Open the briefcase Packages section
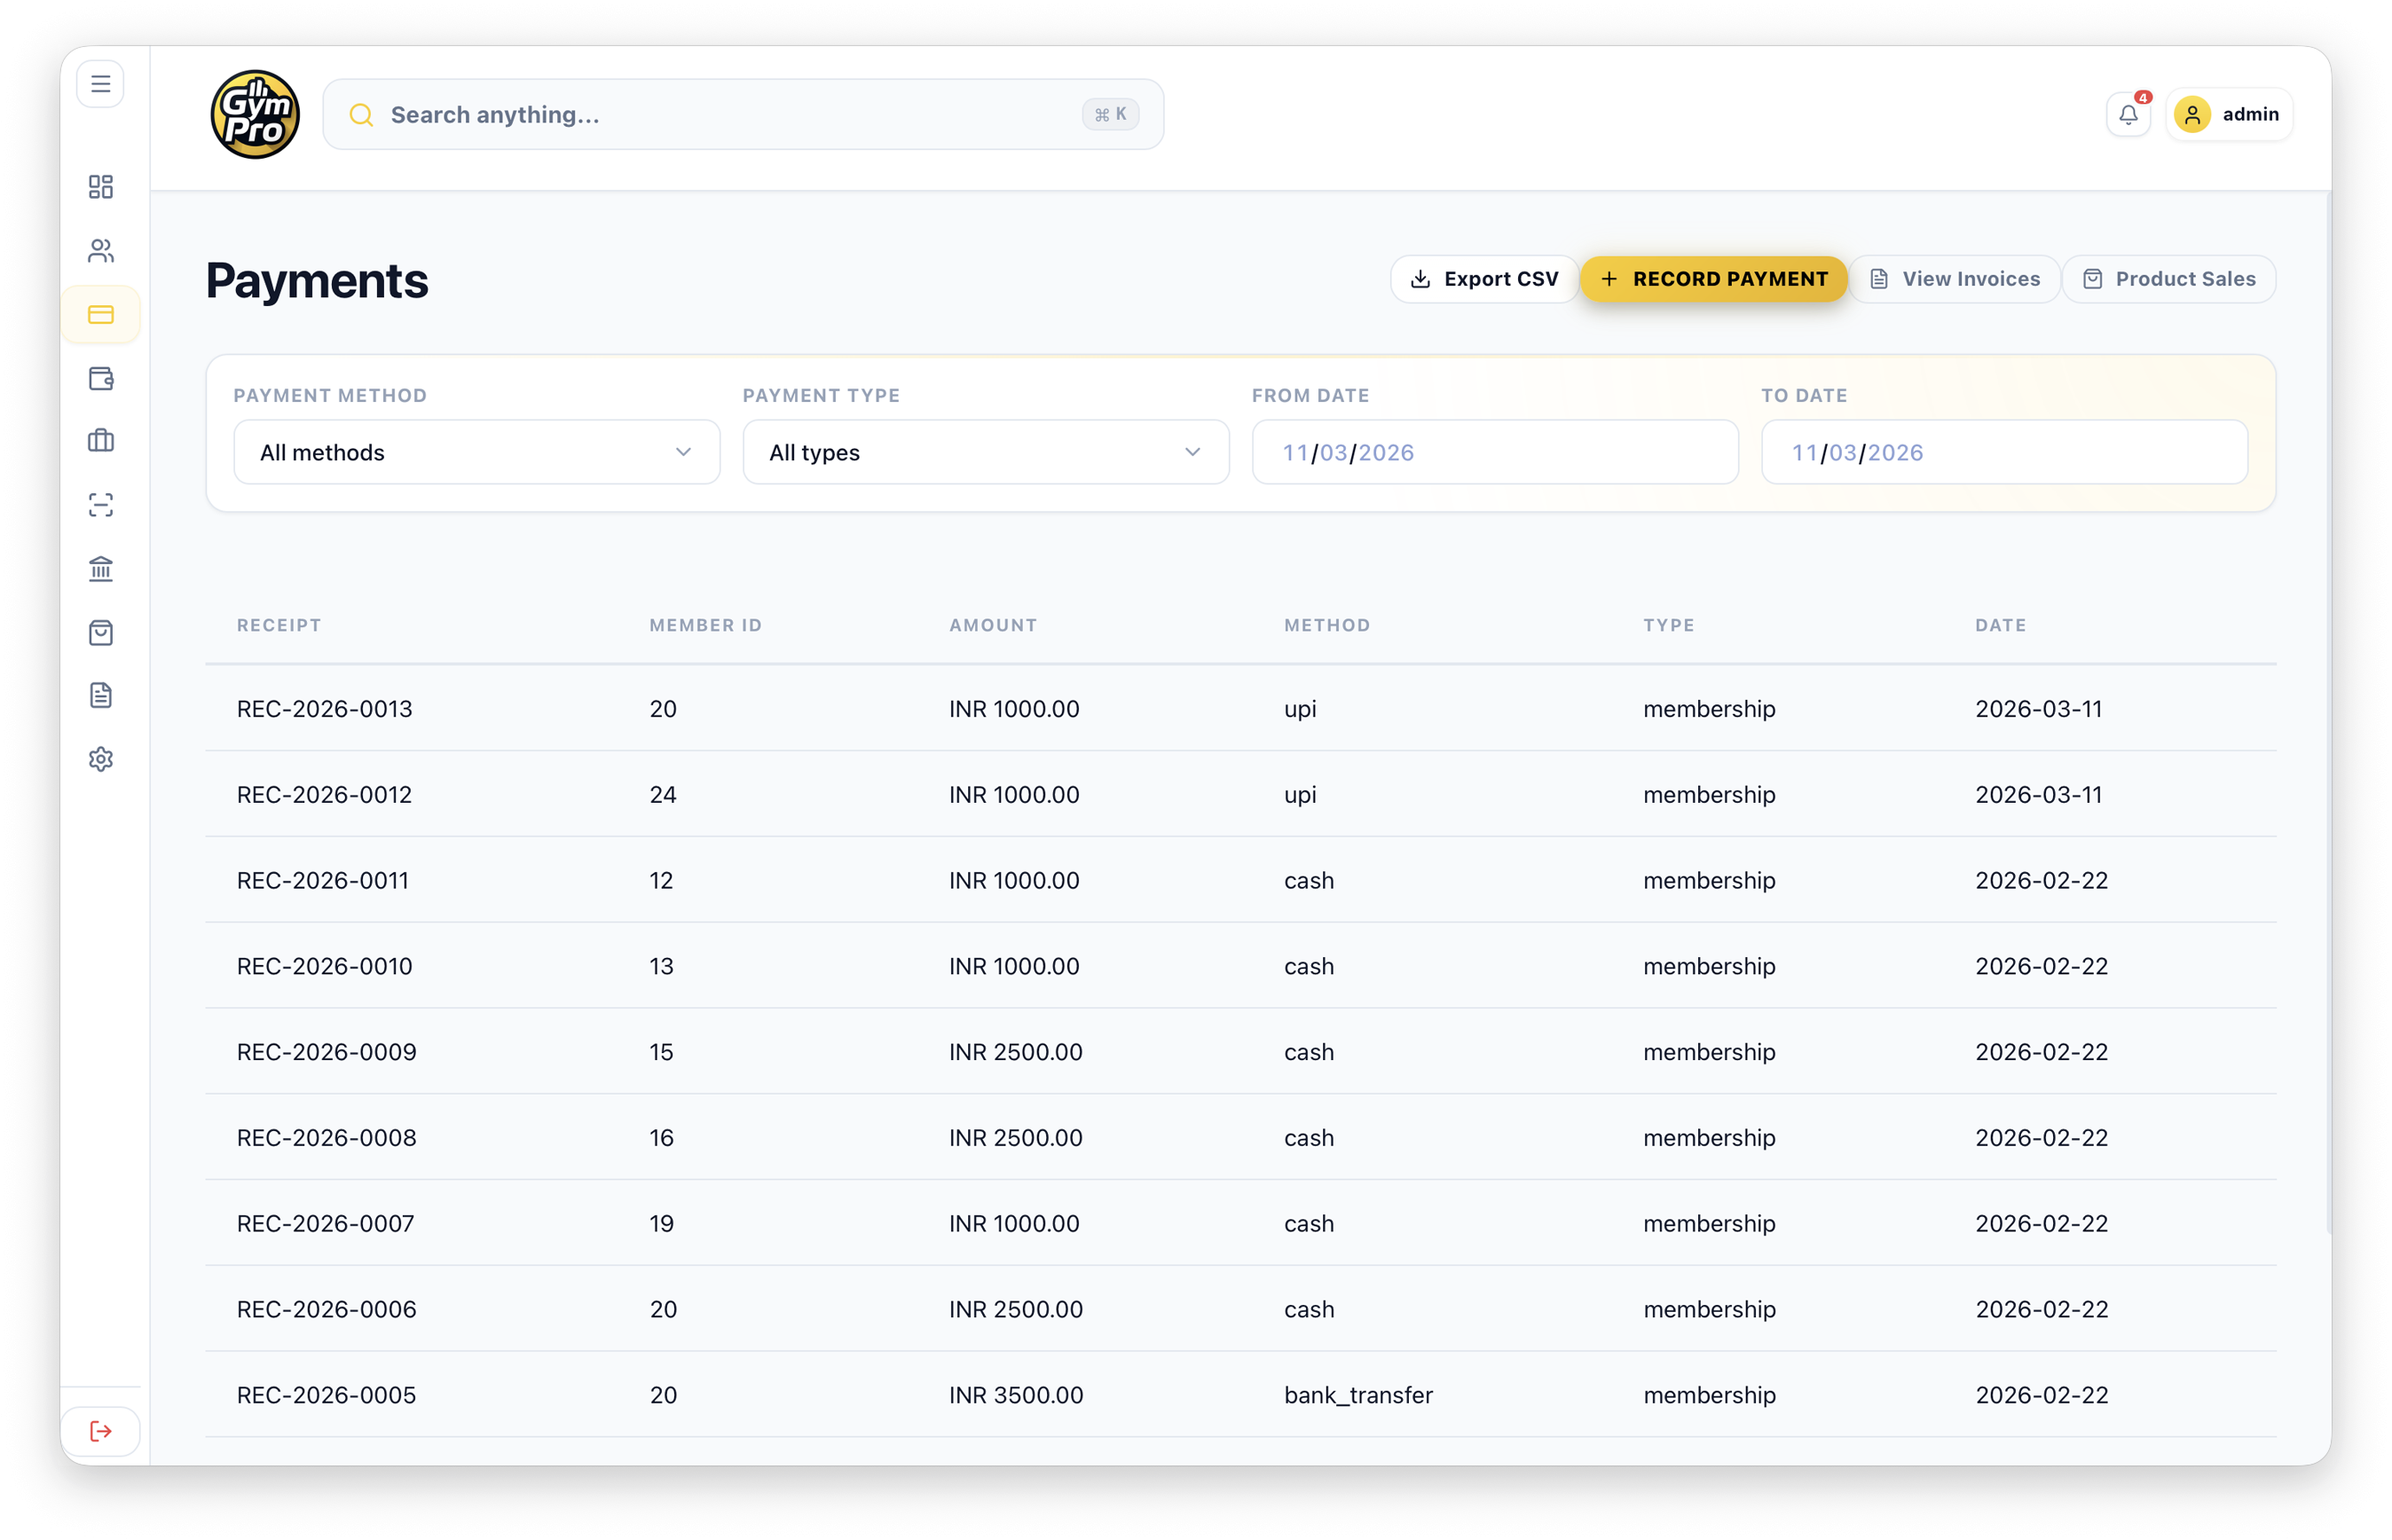This screenshot has width=2392, height=1540. 100,441
